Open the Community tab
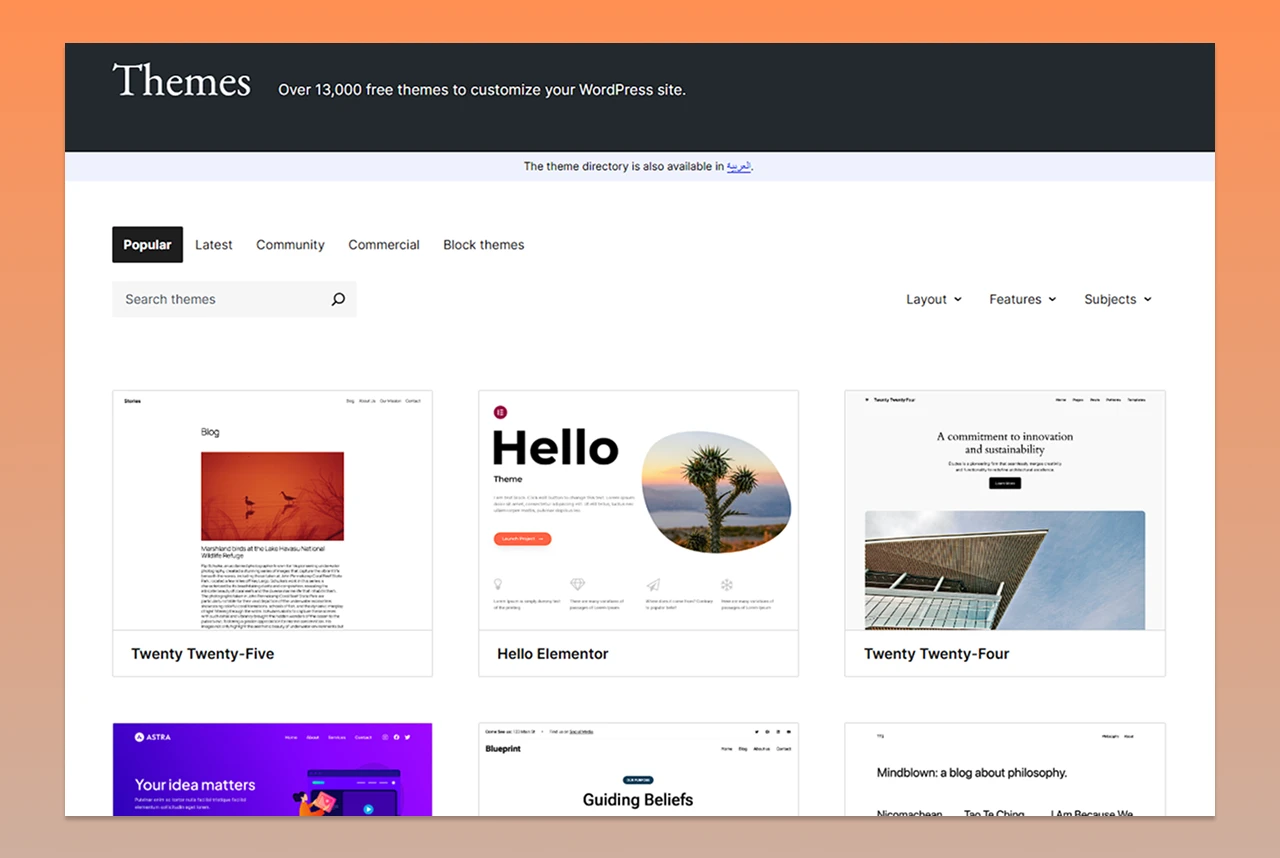Viewport: 1280px width, 858px height. point(290,245)
